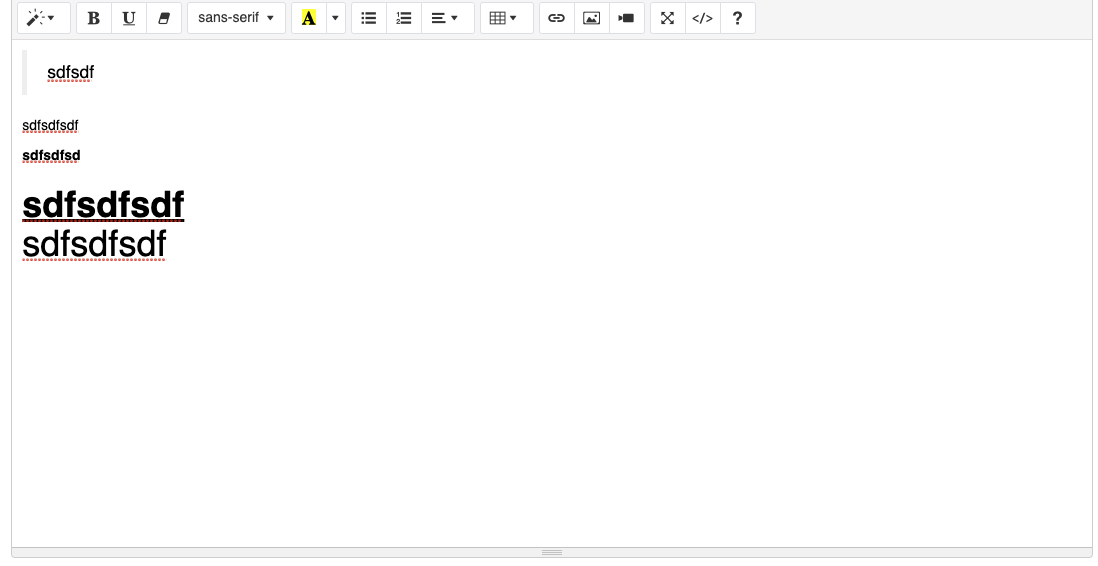The image size is (1098, 566).
Task: Click the blockquote text sdfsdf
Action: (x=70, y=72)
